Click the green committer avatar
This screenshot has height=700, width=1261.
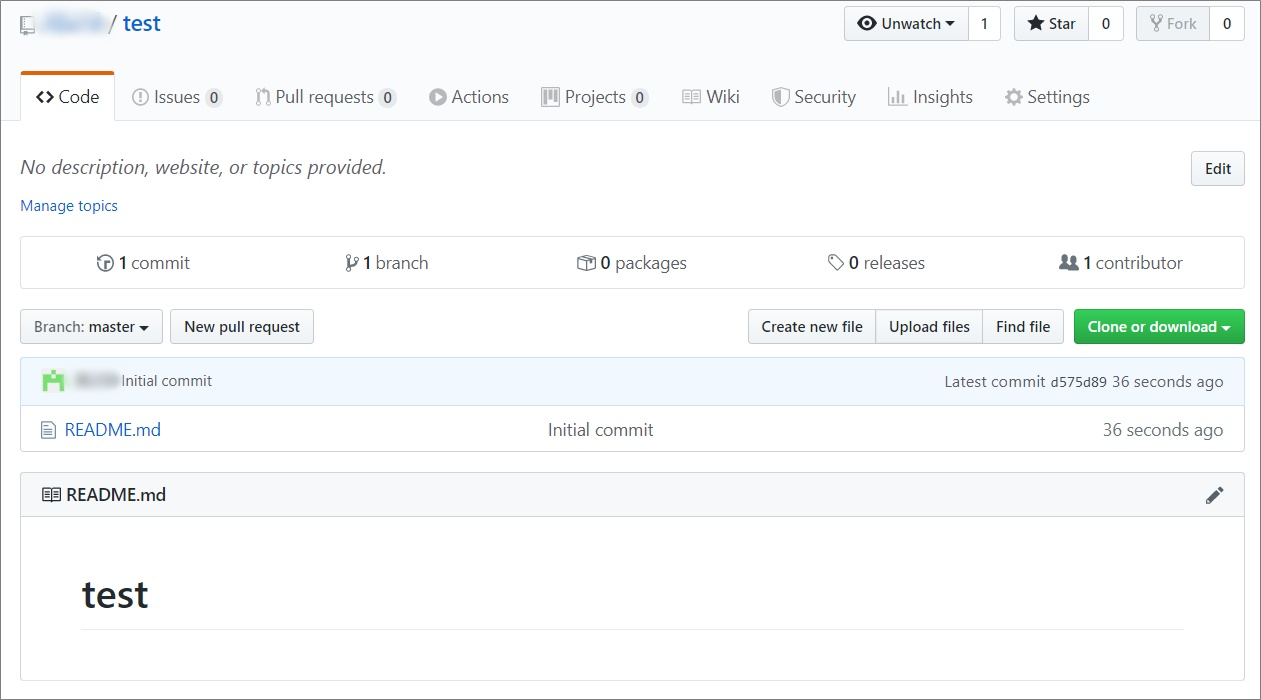pos(53,381)
